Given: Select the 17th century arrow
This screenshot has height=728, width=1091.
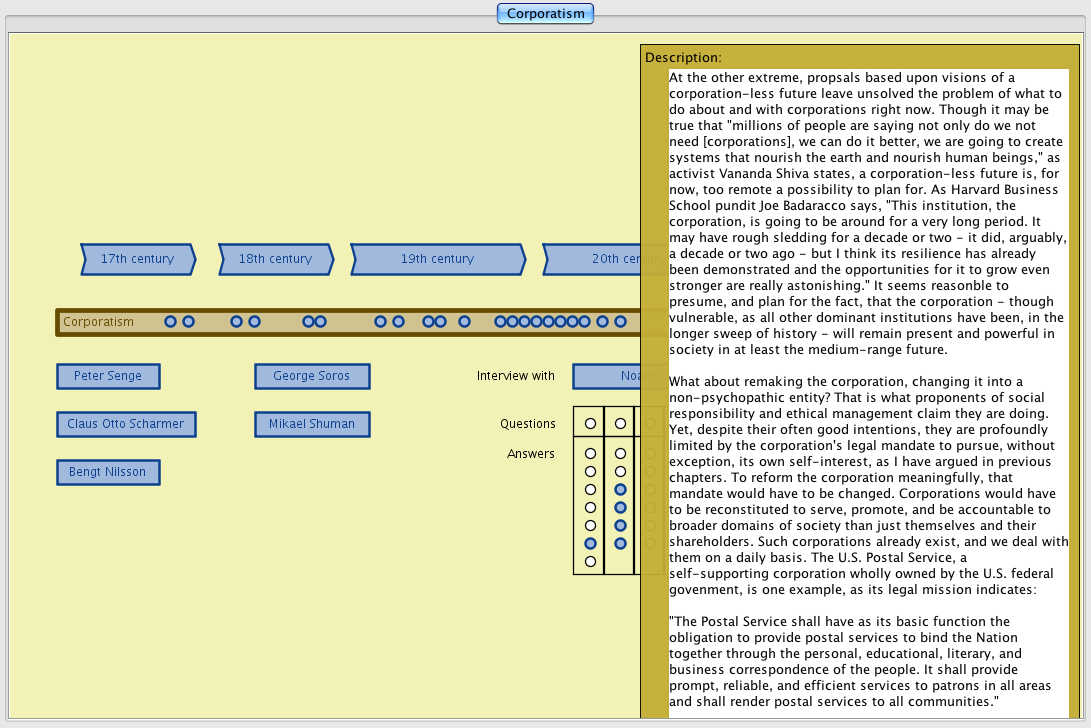Looking at the screenshot, I should coord(138,259).
